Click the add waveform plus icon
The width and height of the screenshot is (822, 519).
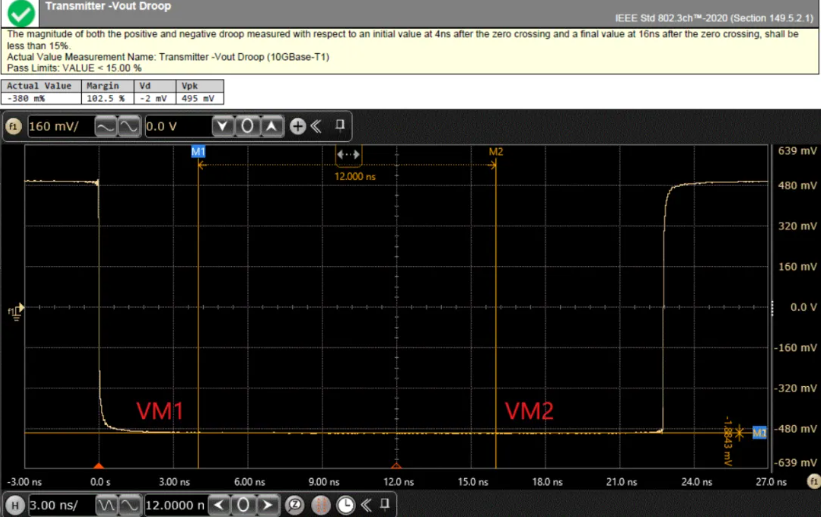tap(297, 127)
